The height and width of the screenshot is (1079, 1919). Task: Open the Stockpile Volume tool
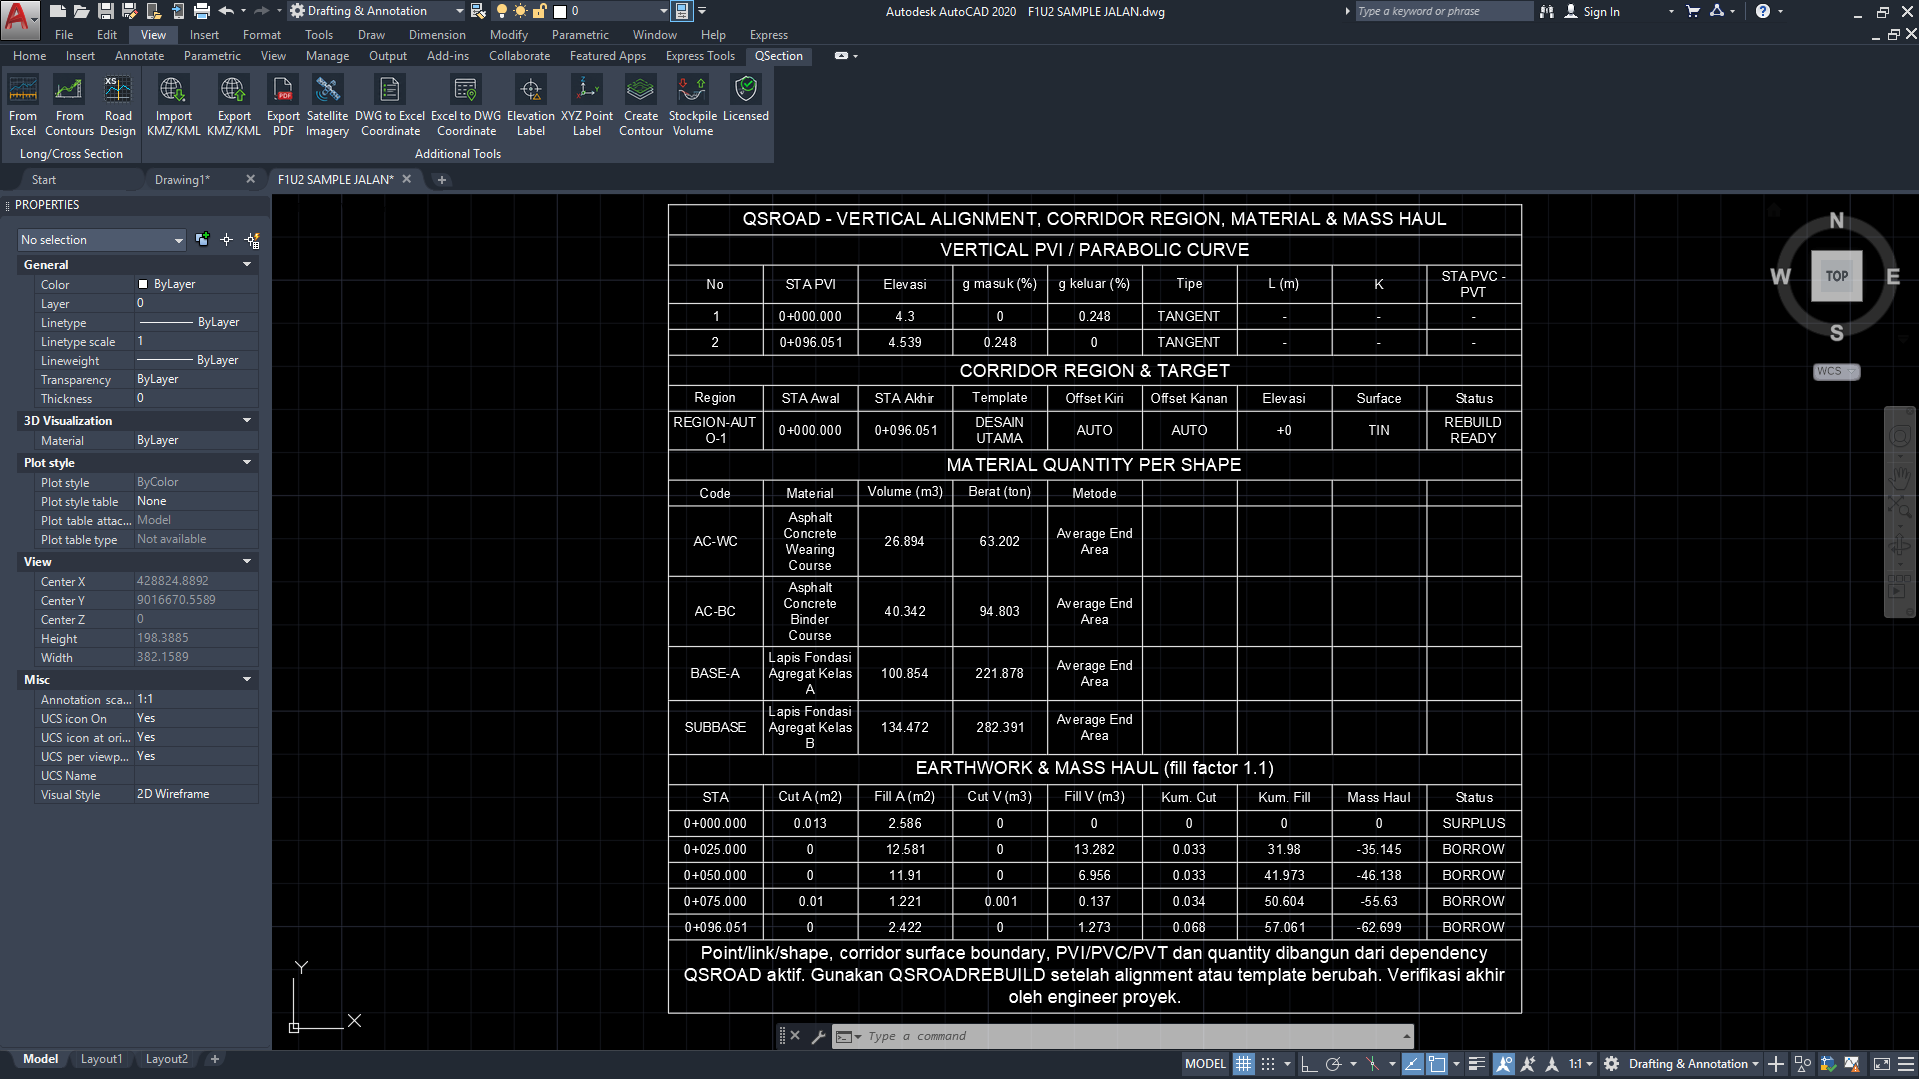pyautogui.click(x=693, y=105)
